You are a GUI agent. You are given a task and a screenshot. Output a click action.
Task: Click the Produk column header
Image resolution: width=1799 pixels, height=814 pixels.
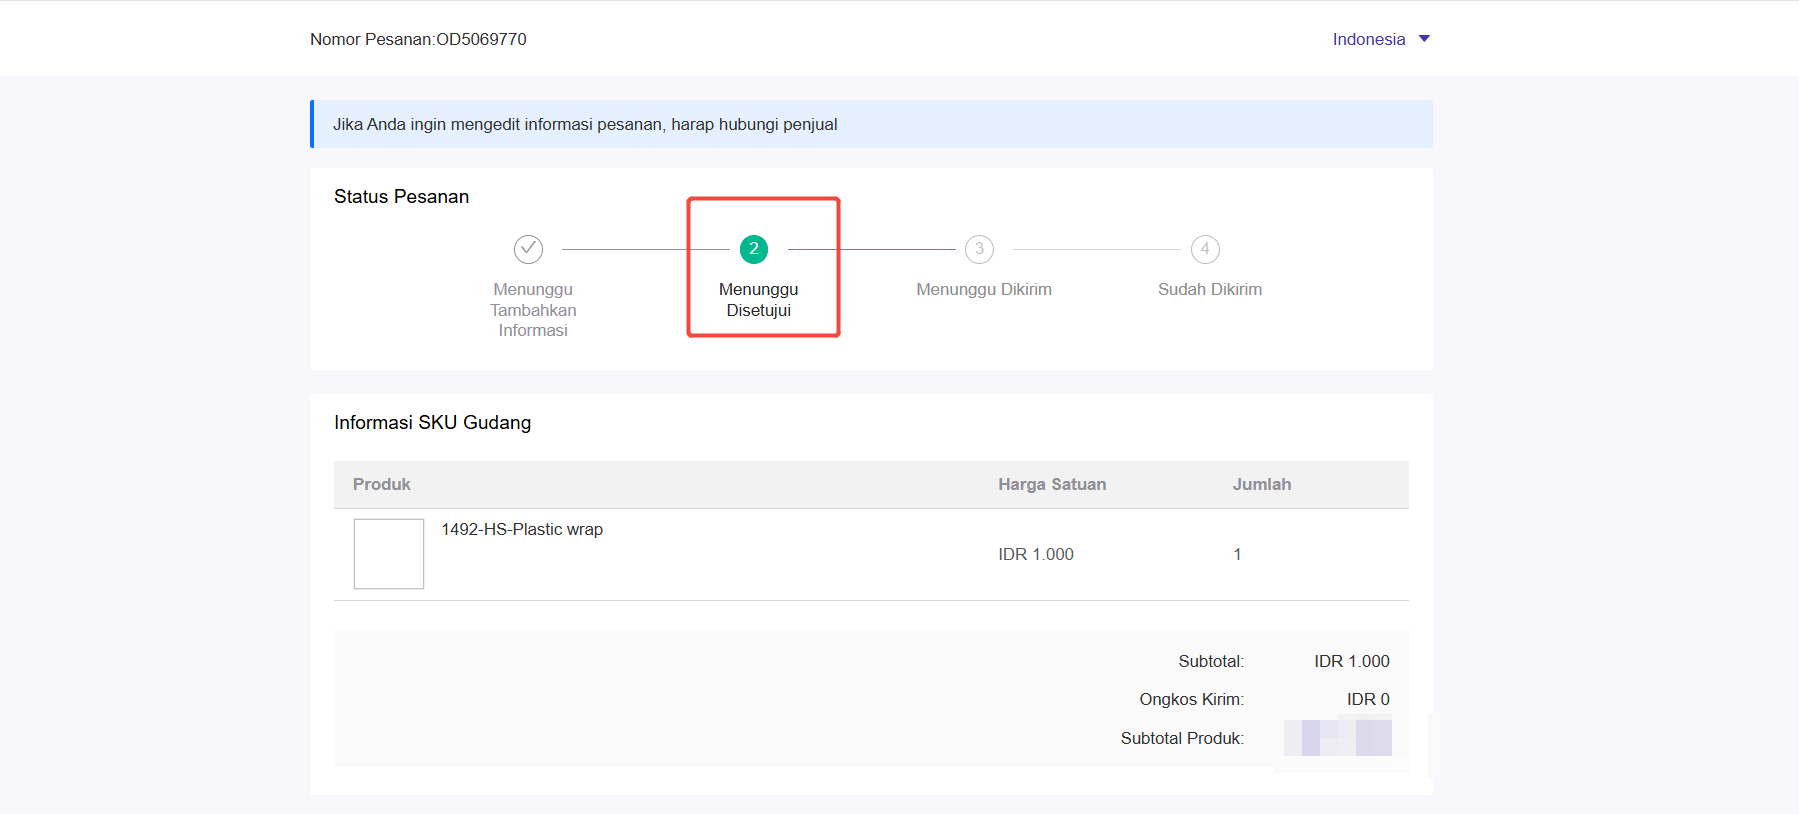(381, 484)
